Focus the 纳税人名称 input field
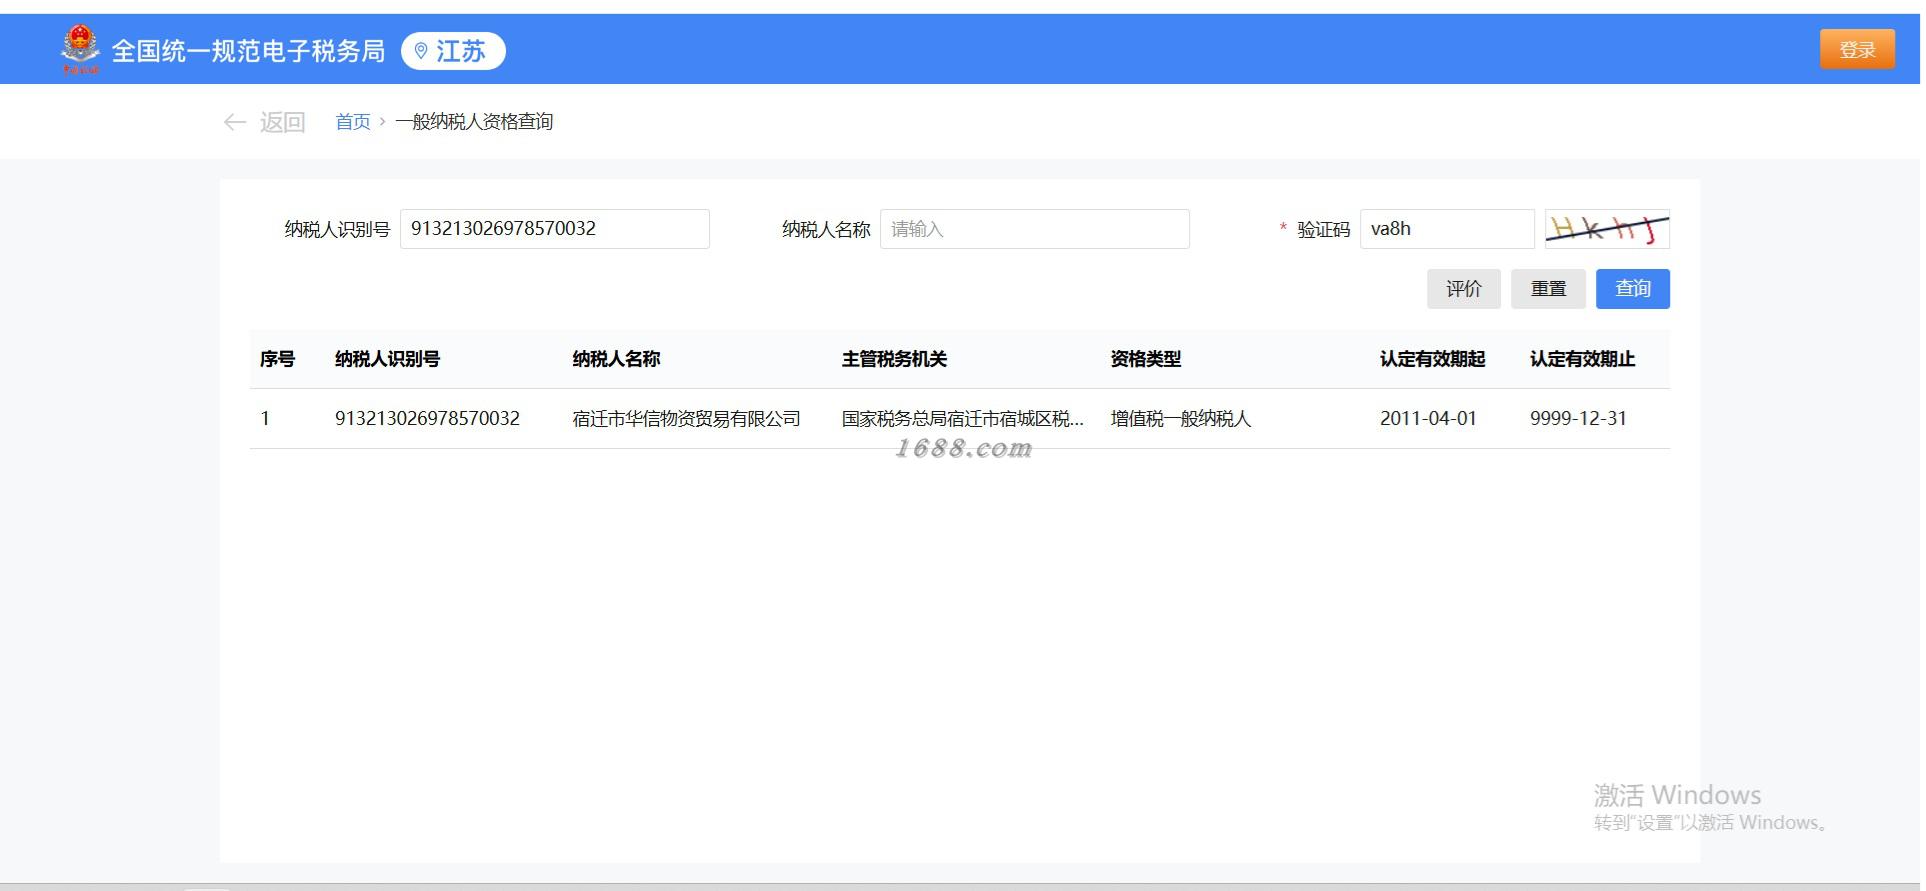The image size is (1926, 891). (x=1035, y=229)
